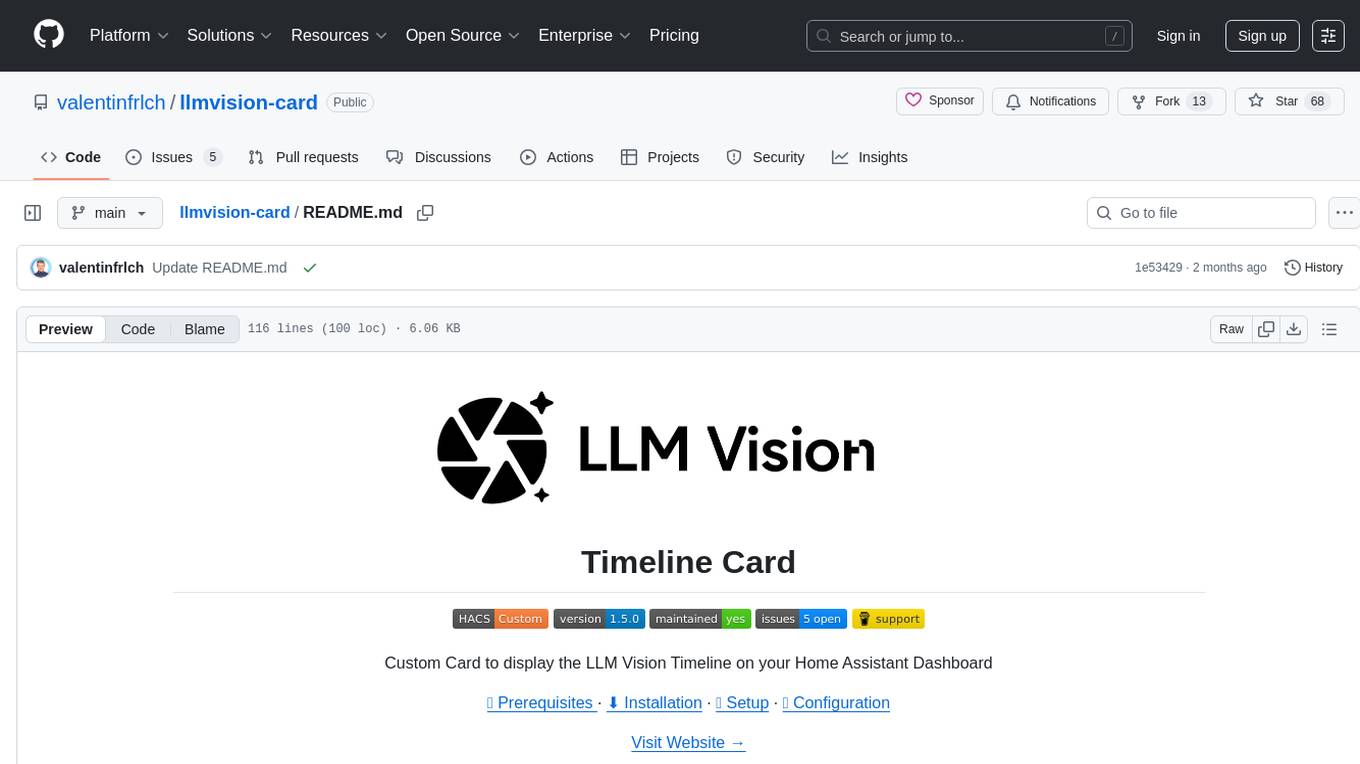Click the llmvision-card breadcrumb link
The image size is (1360, 764).
[234, 212]
